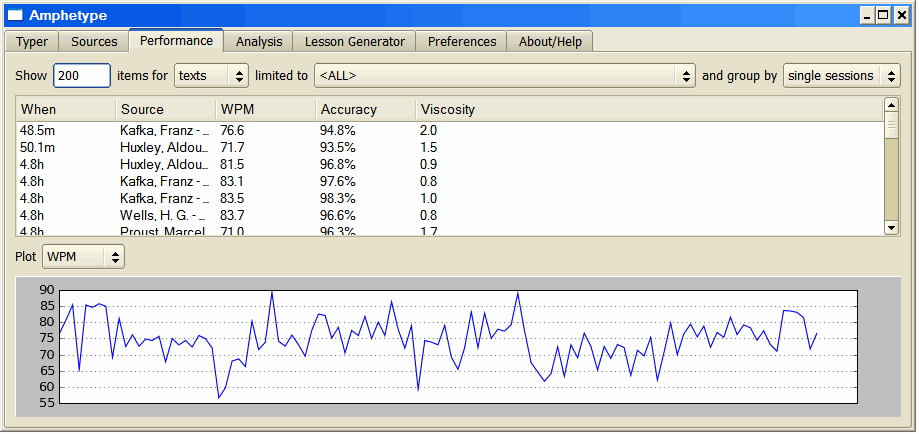Close the Amphetype window
The width and height of the screenshot is (919, 434).
[901, 16]
